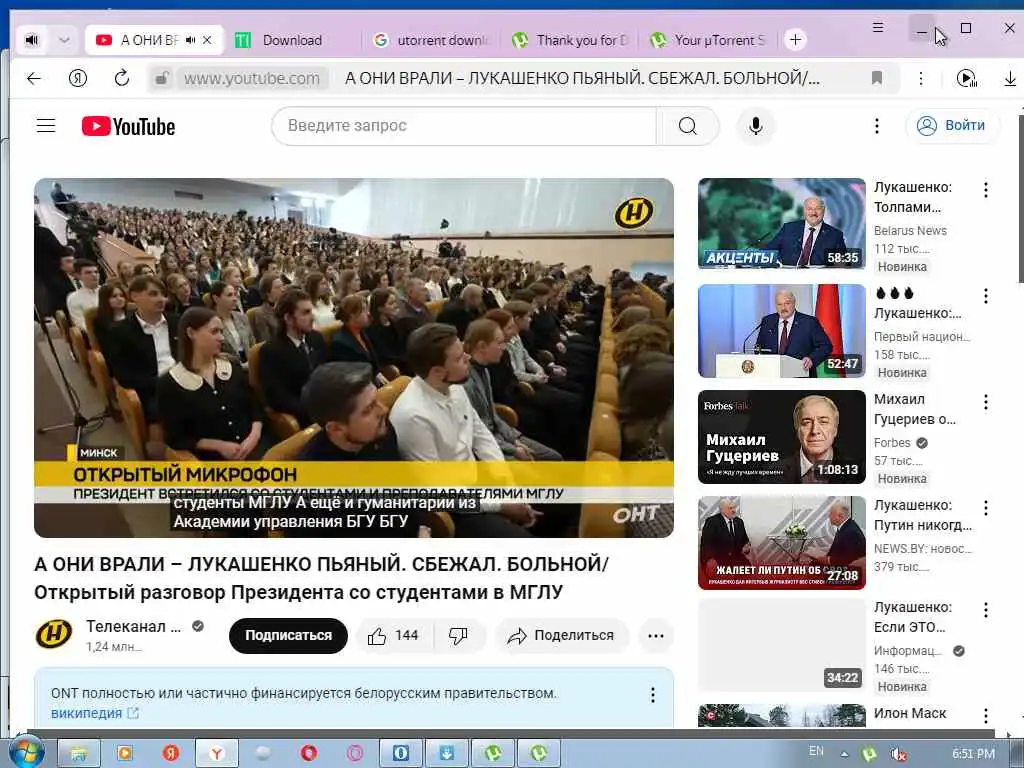Viewport: 1024px width, 768px height.
Task: Open the 52:47 Лукашенко video thumbnail
Action: tap(782, 331)
